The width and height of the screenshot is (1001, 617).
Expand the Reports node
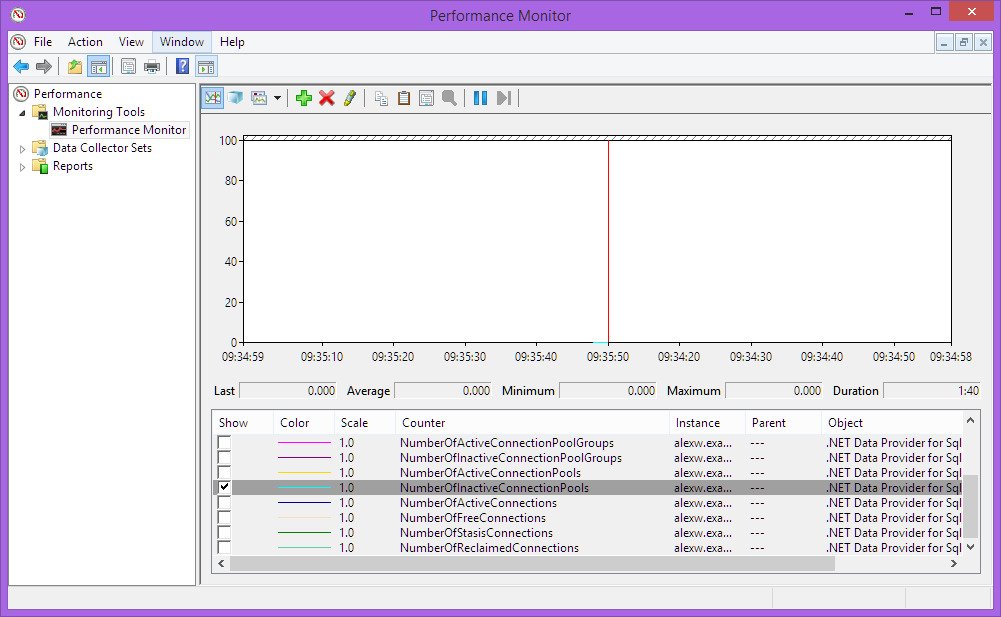click(x=22, y=167)
